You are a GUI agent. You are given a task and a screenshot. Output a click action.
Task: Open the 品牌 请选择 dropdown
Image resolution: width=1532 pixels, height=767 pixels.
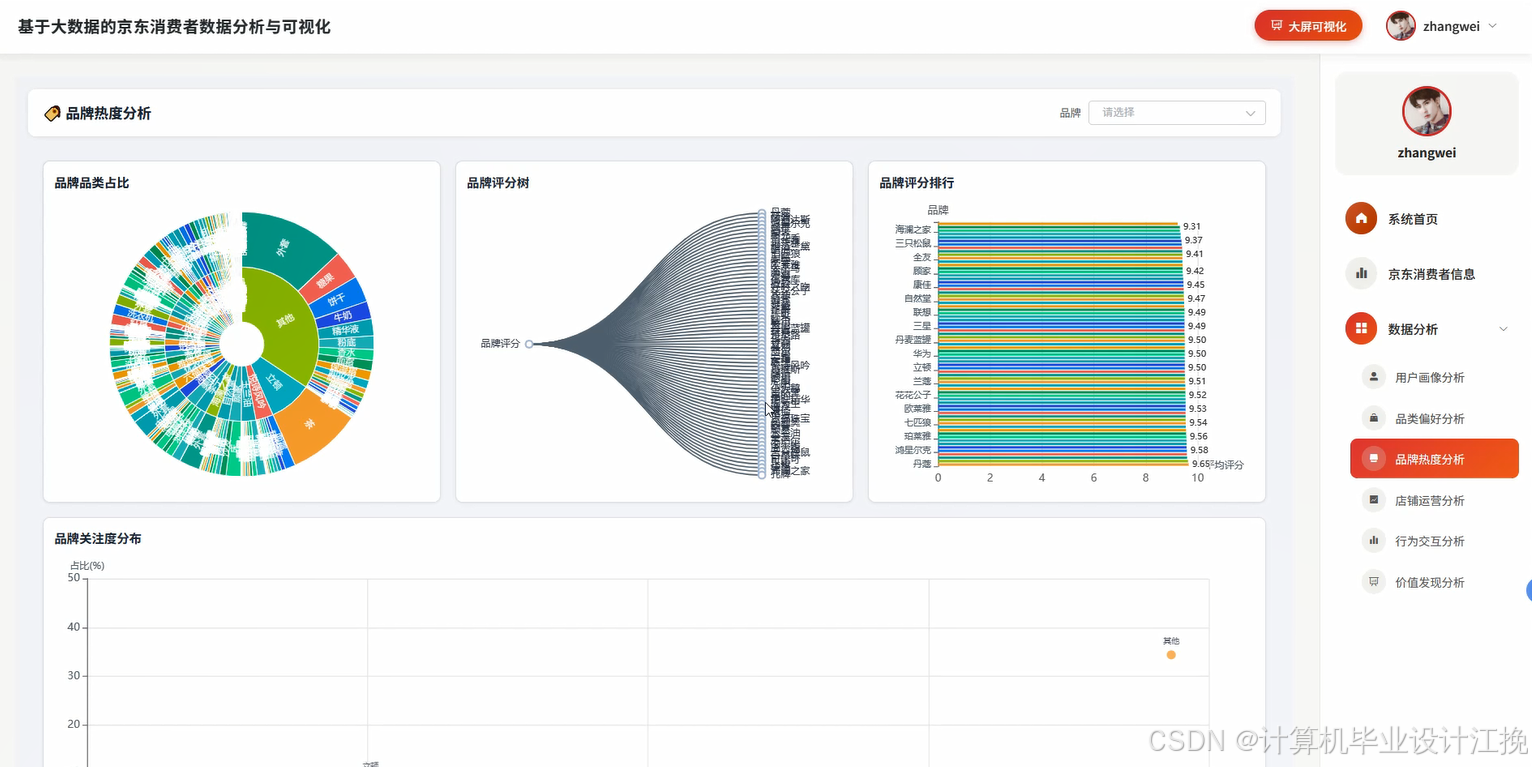[1177, 113]
